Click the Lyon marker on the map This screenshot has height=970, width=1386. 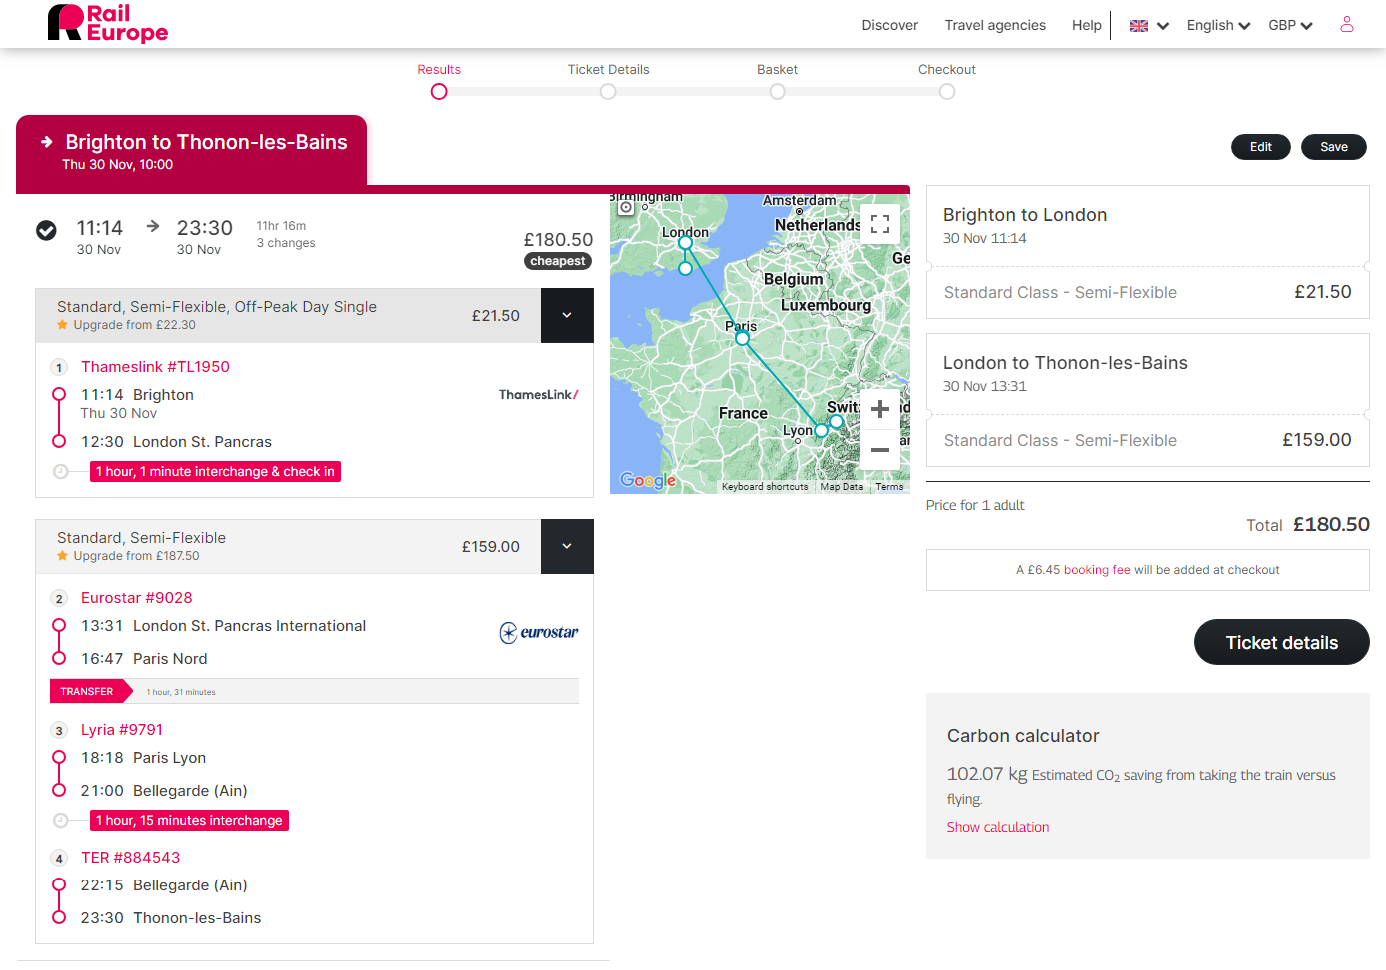[821, 431]
